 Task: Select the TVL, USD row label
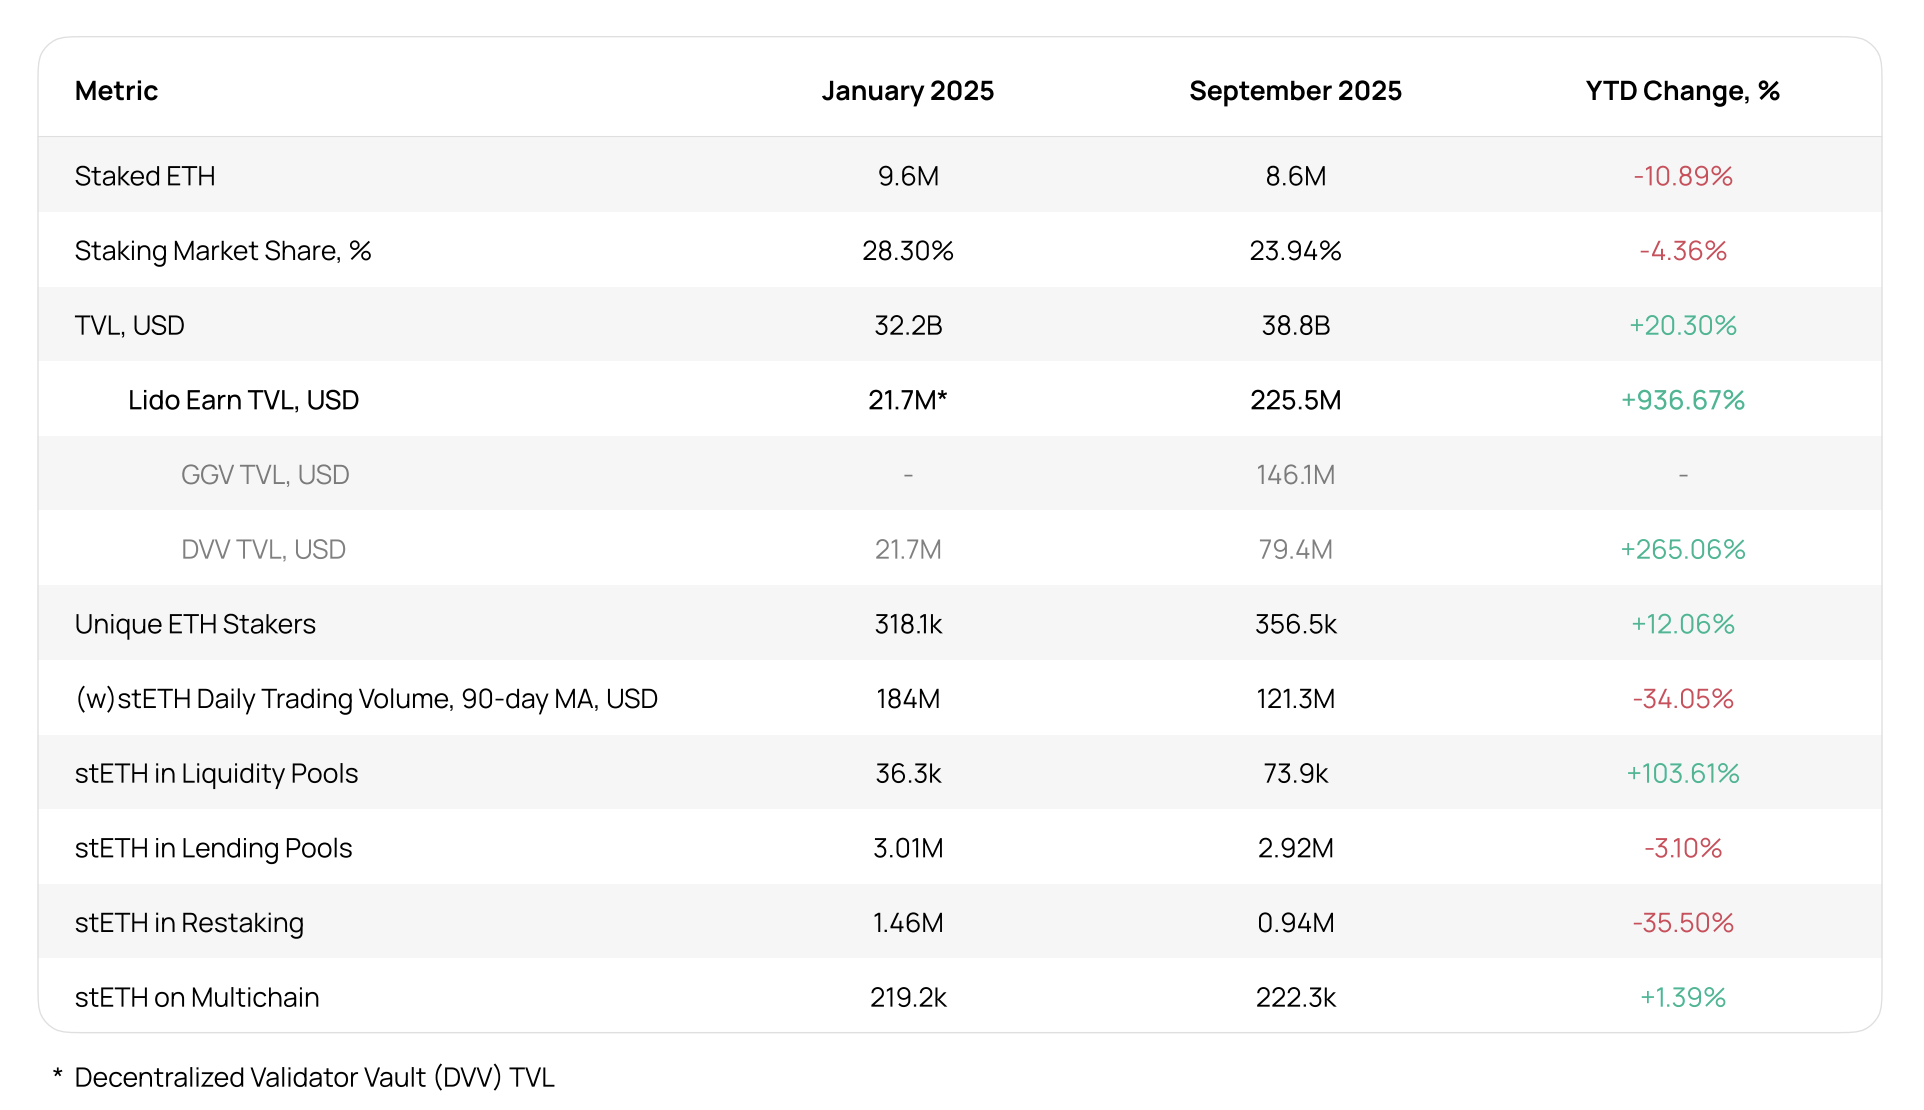130,326
